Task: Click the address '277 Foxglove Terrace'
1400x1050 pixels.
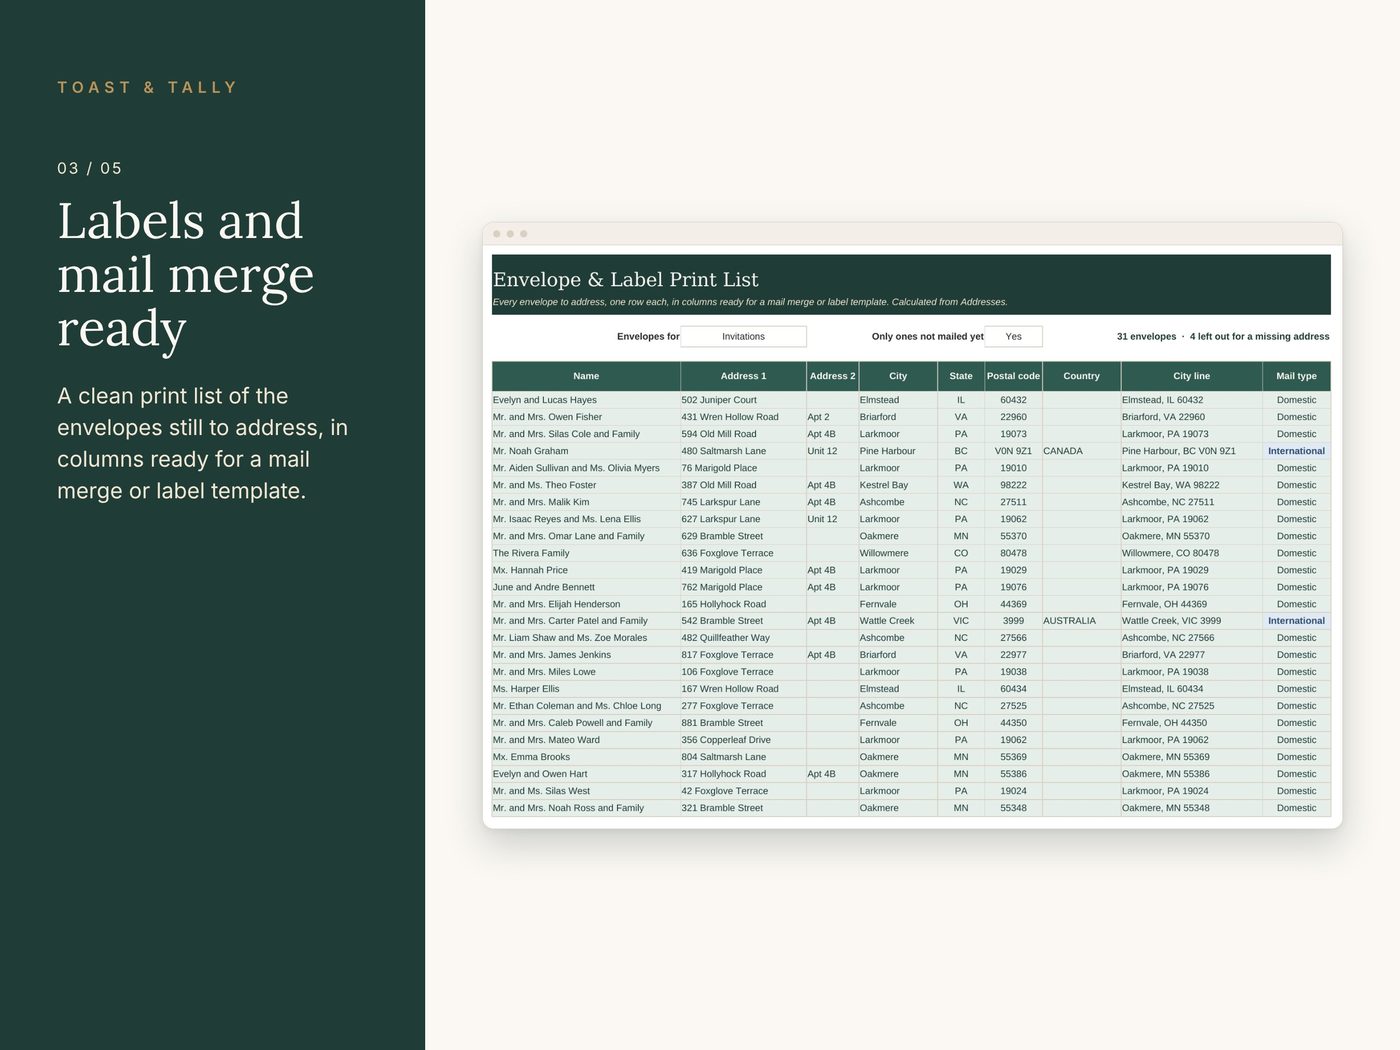Action: coord(728,706)
